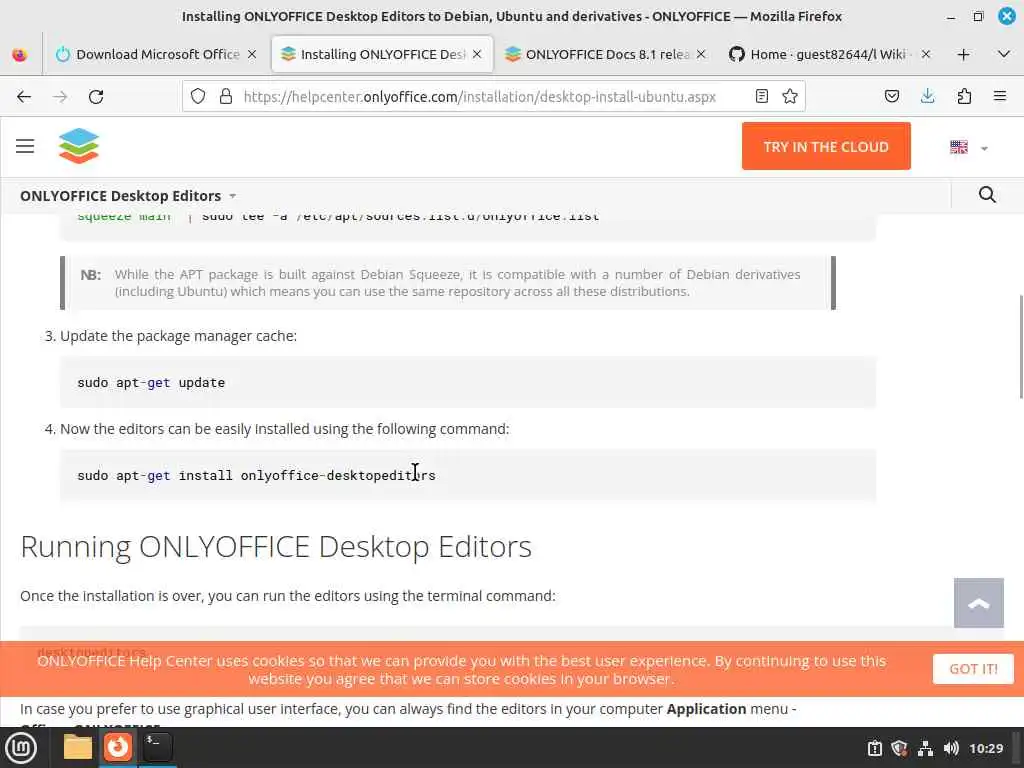The height and width of the screenshot is (768, 1024).
Task: Open help center search
Action: coord(987,195)
